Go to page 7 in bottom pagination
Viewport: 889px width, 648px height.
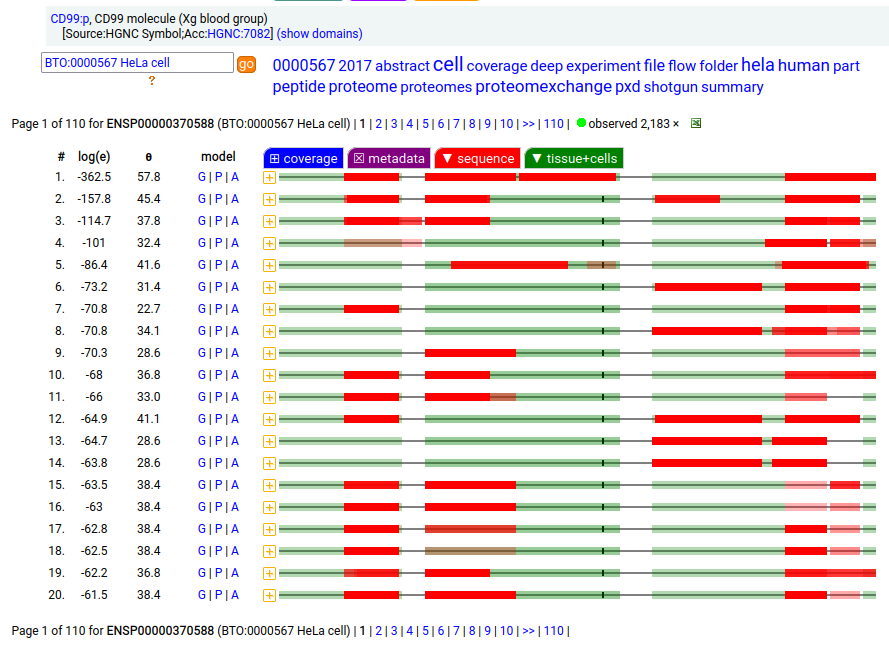[456, 630]
